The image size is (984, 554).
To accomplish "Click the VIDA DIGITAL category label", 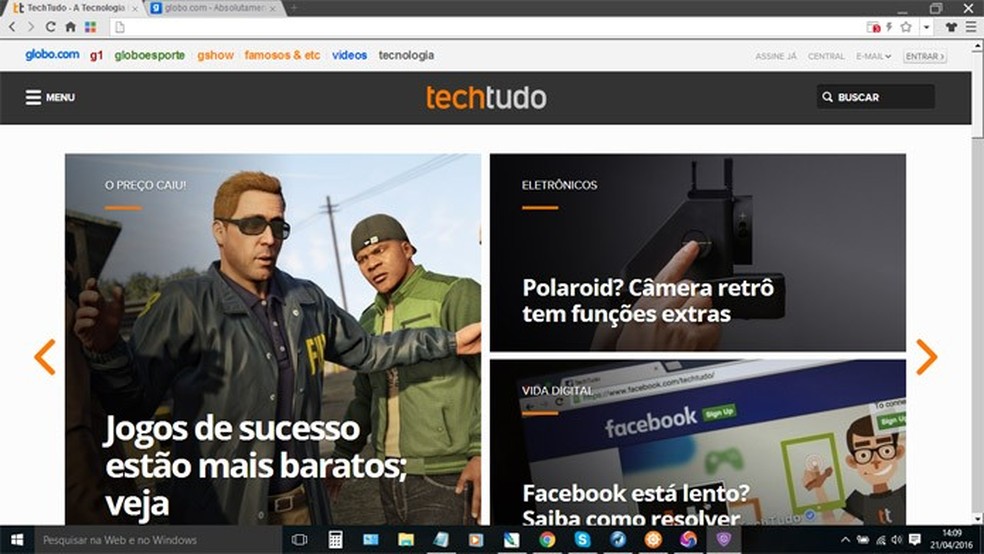I will [x=557, y=390].
